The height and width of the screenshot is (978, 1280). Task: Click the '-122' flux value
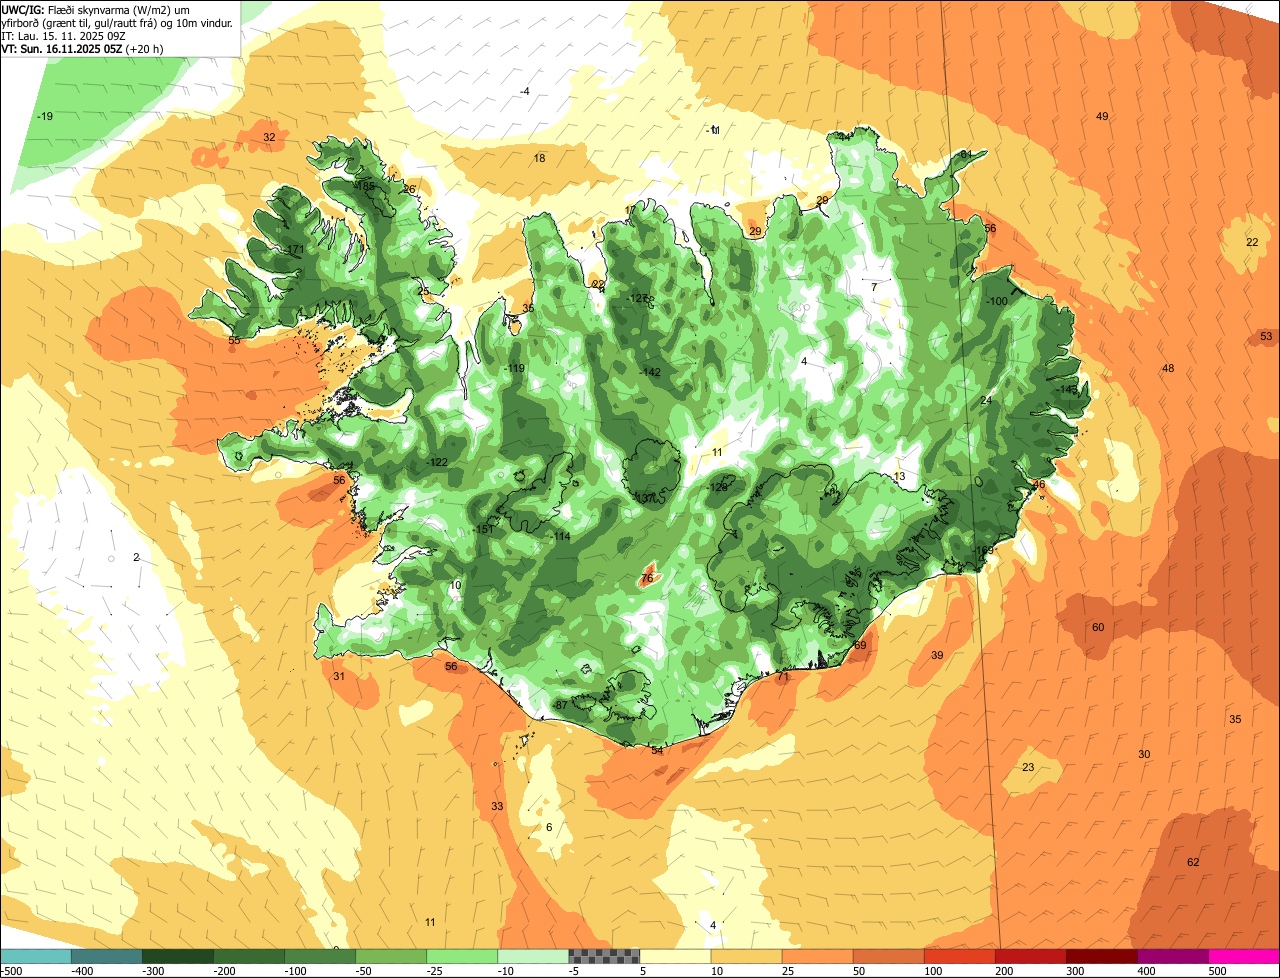coord(437,463)
